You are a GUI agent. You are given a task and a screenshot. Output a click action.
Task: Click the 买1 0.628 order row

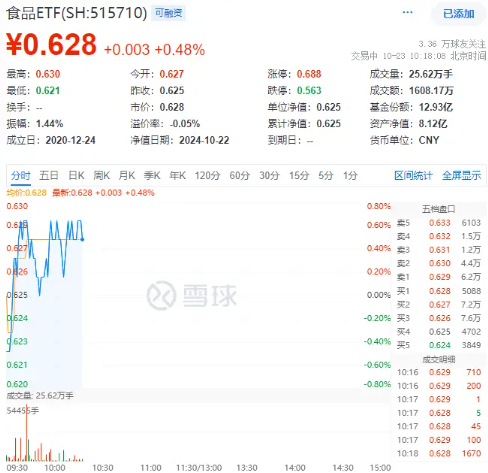[x=438, y=291]
